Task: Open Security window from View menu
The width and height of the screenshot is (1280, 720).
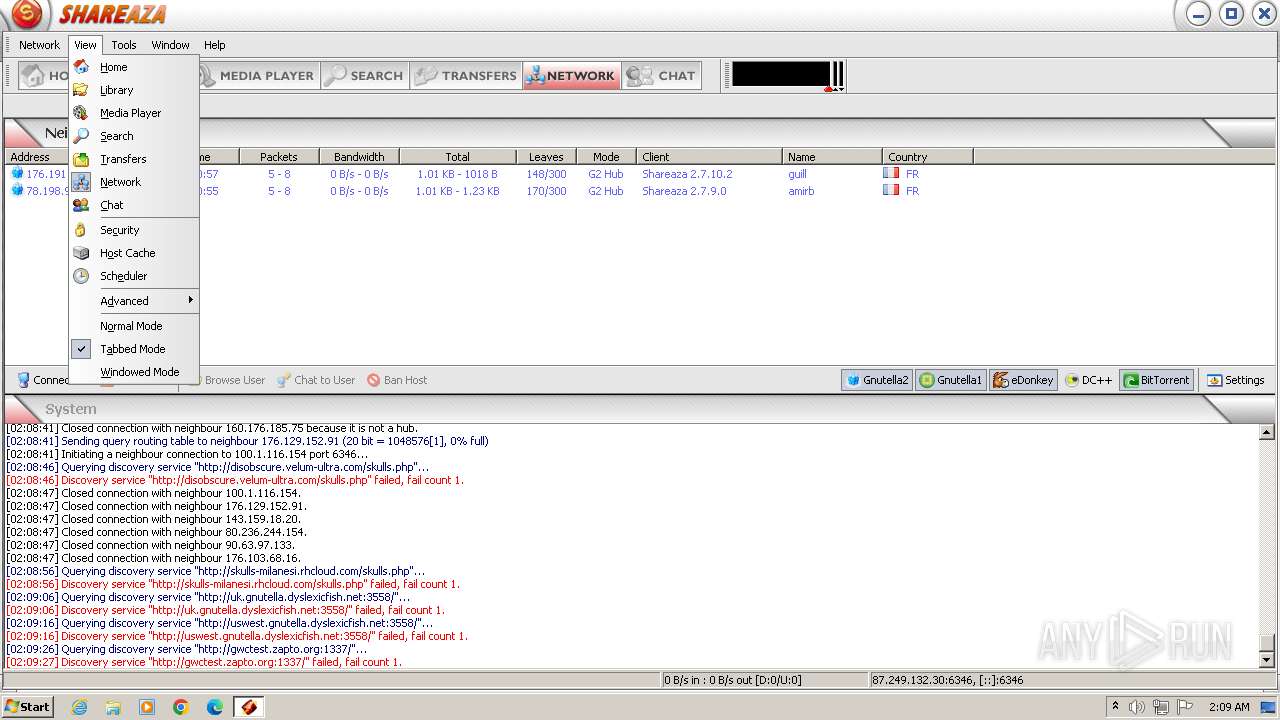Action: tap(134, 230)
